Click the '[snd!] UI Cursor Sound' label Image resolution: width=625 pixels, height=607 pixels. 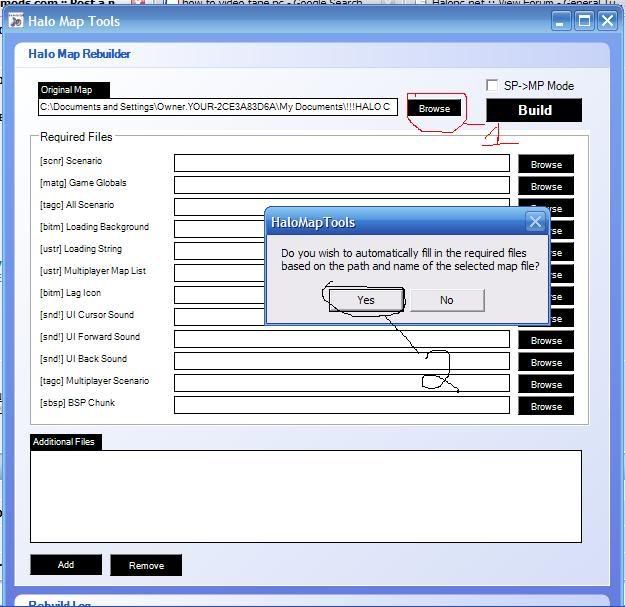click(87, 315)
